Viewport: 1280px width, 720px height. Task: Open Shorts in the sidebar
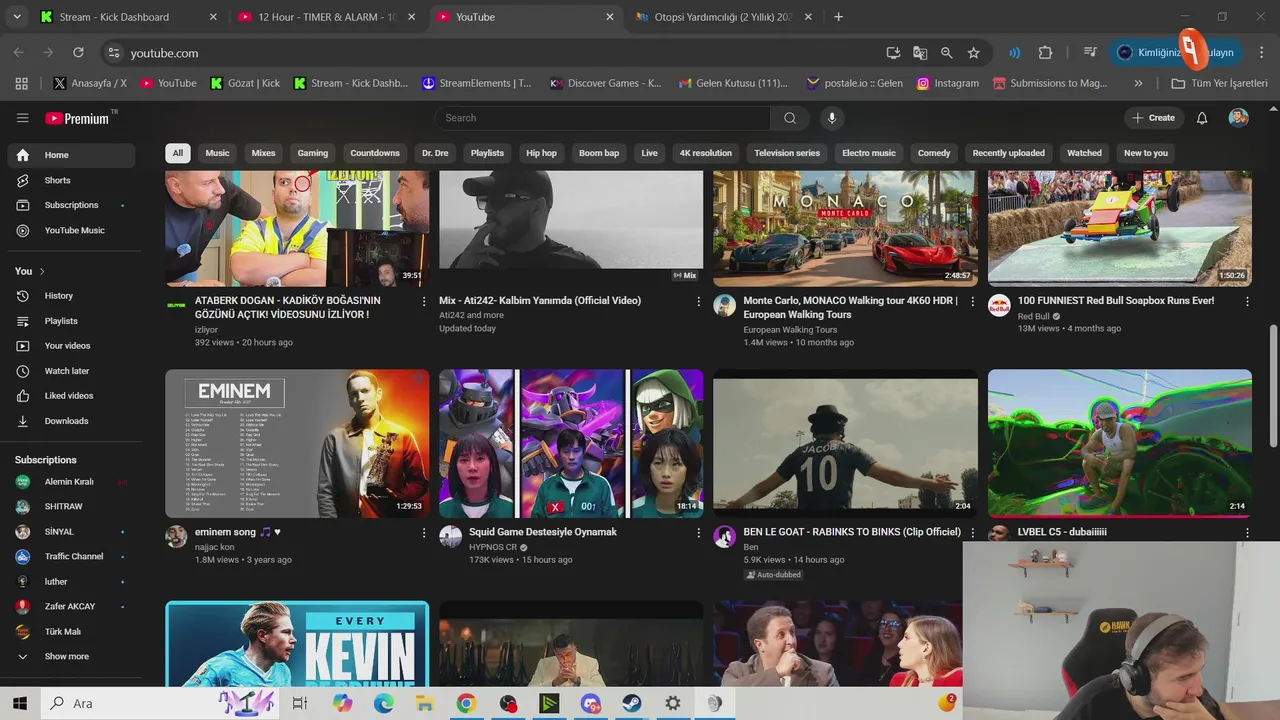70,180
